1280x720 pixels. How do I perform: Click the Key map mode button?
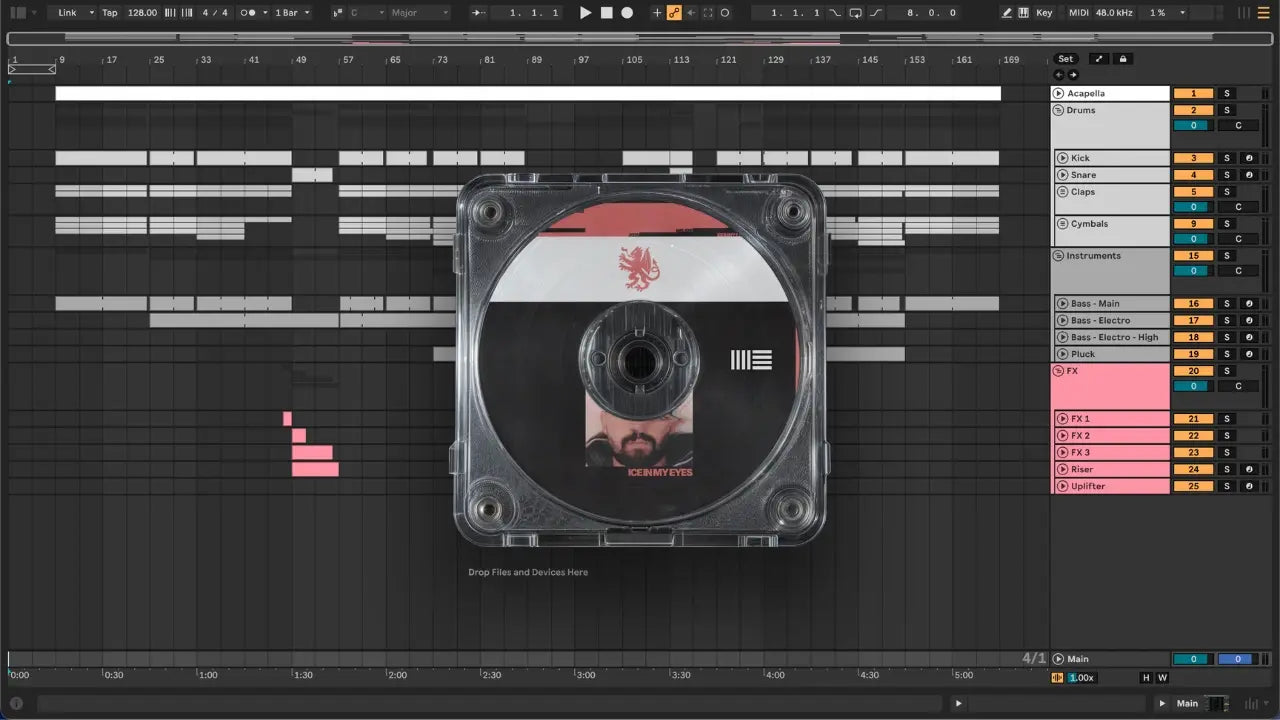click(x=1044, y=13)
